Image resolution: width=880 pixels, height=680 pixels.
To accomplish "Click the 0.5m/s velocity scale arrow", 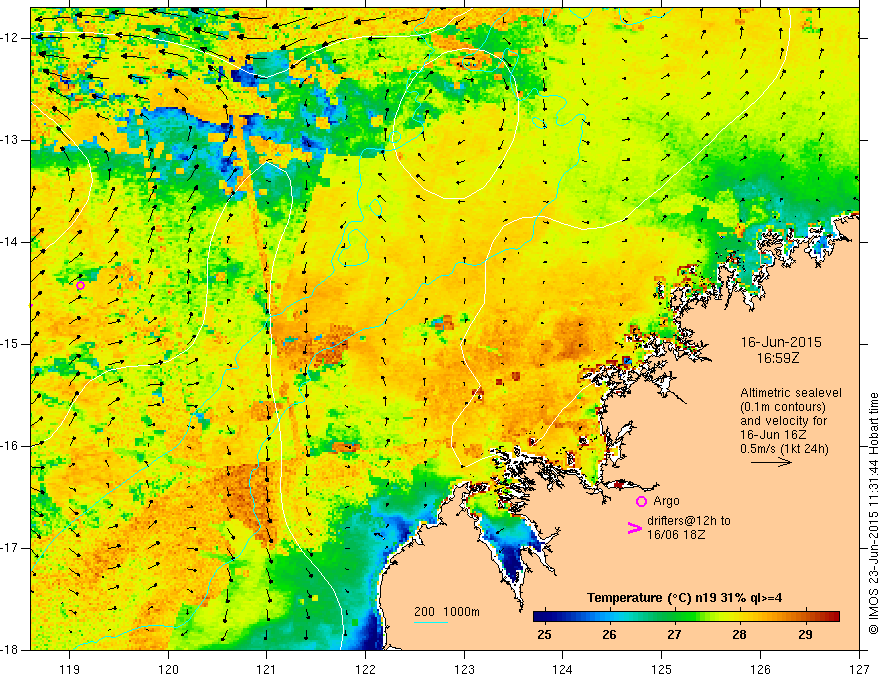I will click(x=771, y=462).
